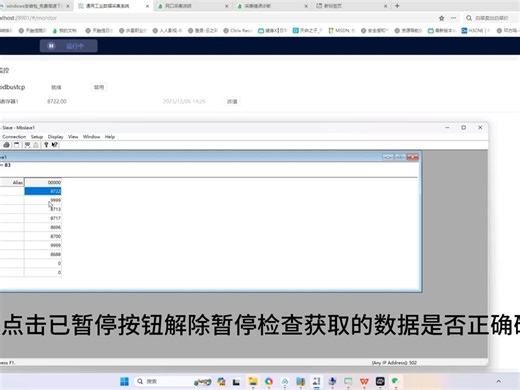Click the Alias column header
The image size is (520, 390).
tap(12, 182)
